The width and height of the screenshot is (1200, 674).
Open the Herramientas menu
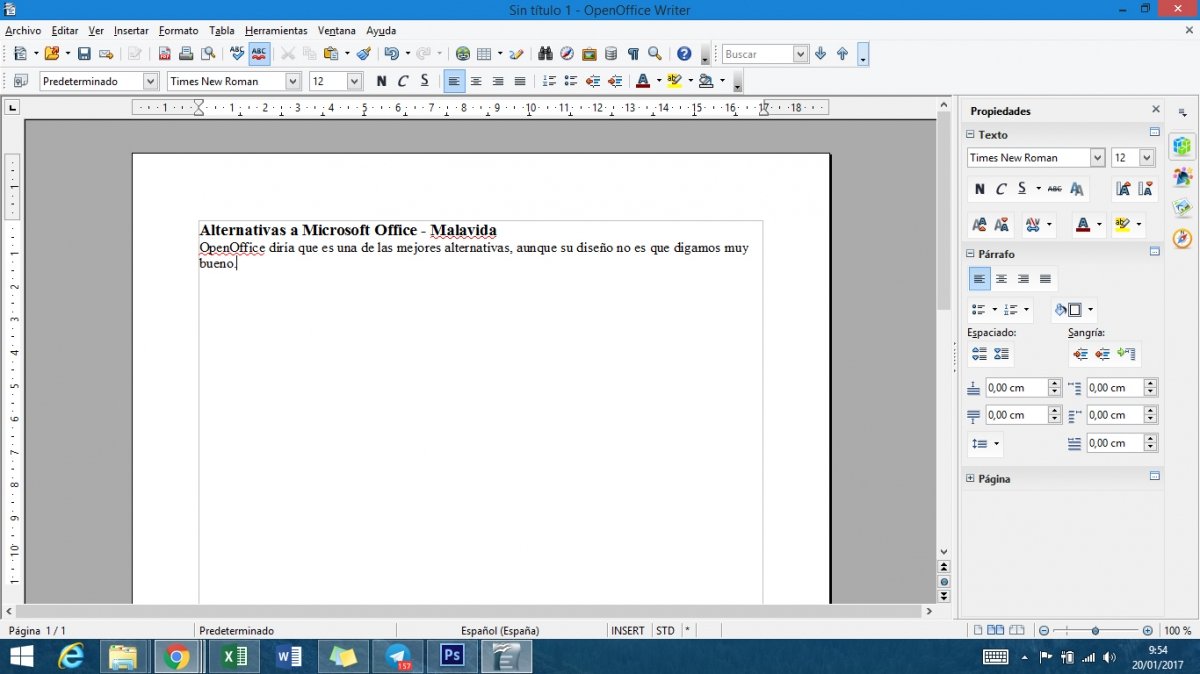(276, 31)
